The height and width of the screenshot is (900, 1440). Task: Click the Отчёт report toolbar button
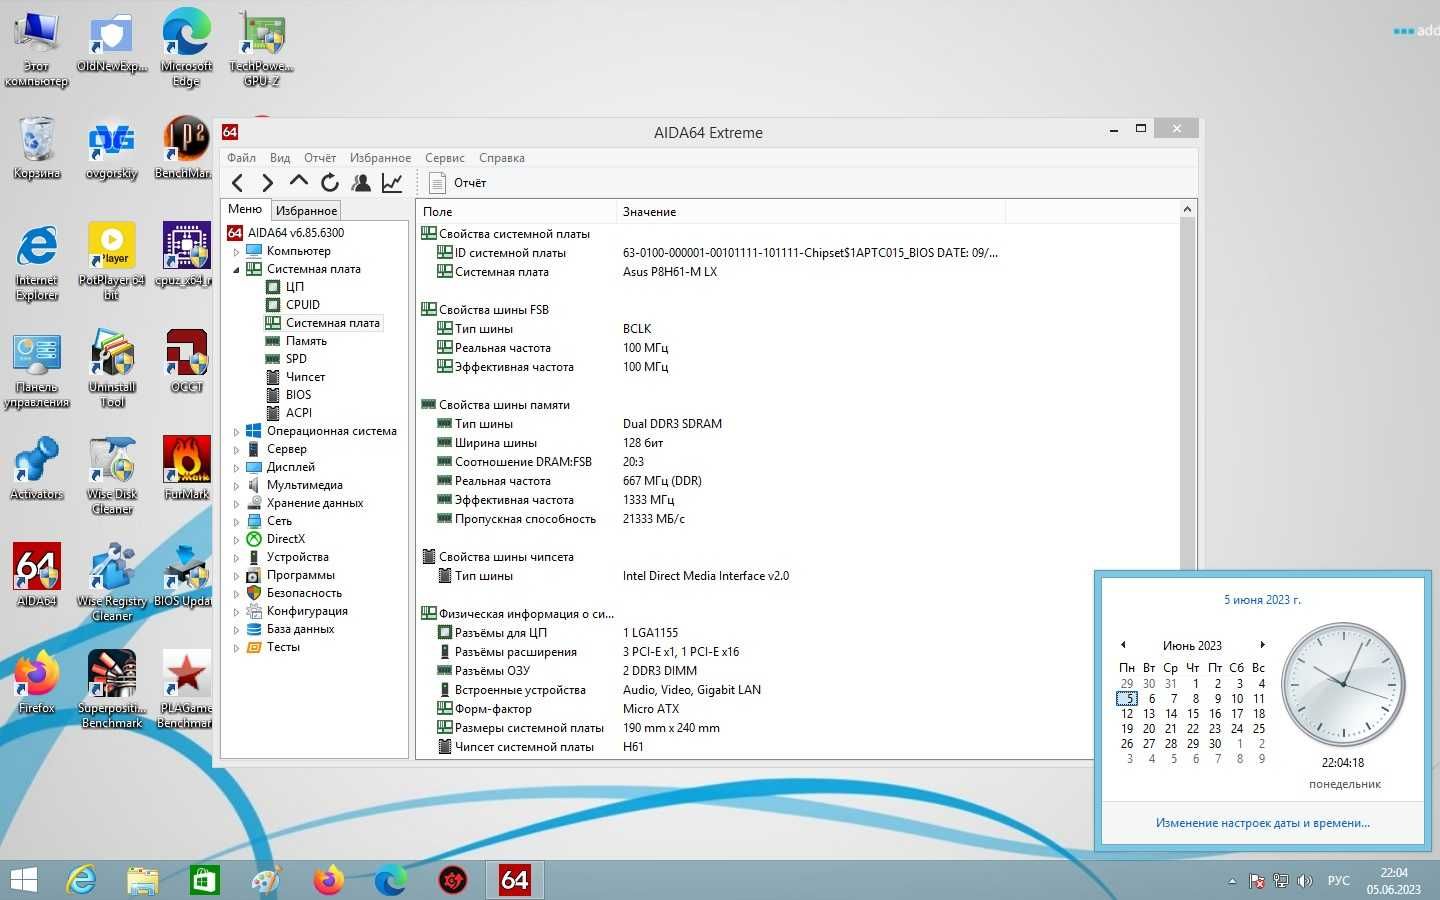[457, 182]
